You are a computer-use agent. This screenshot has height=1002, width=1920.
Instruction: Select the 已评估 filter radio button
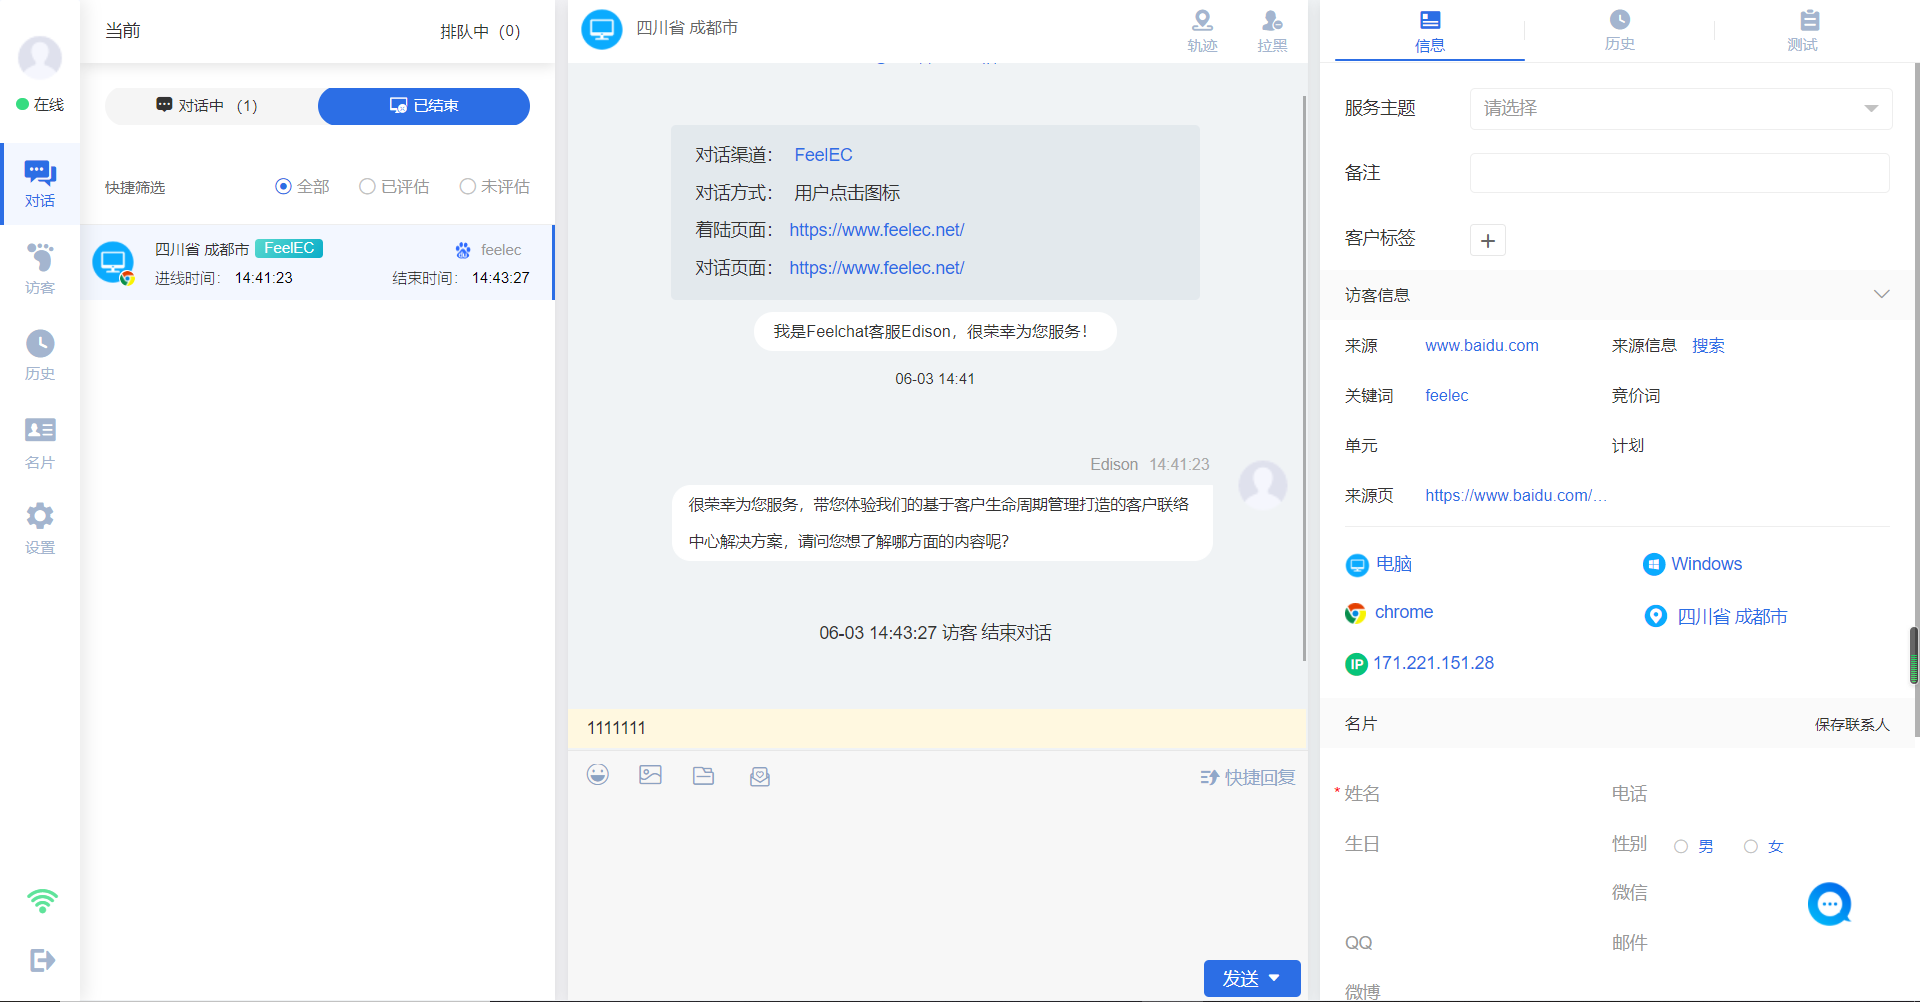(x=368, y=187)
